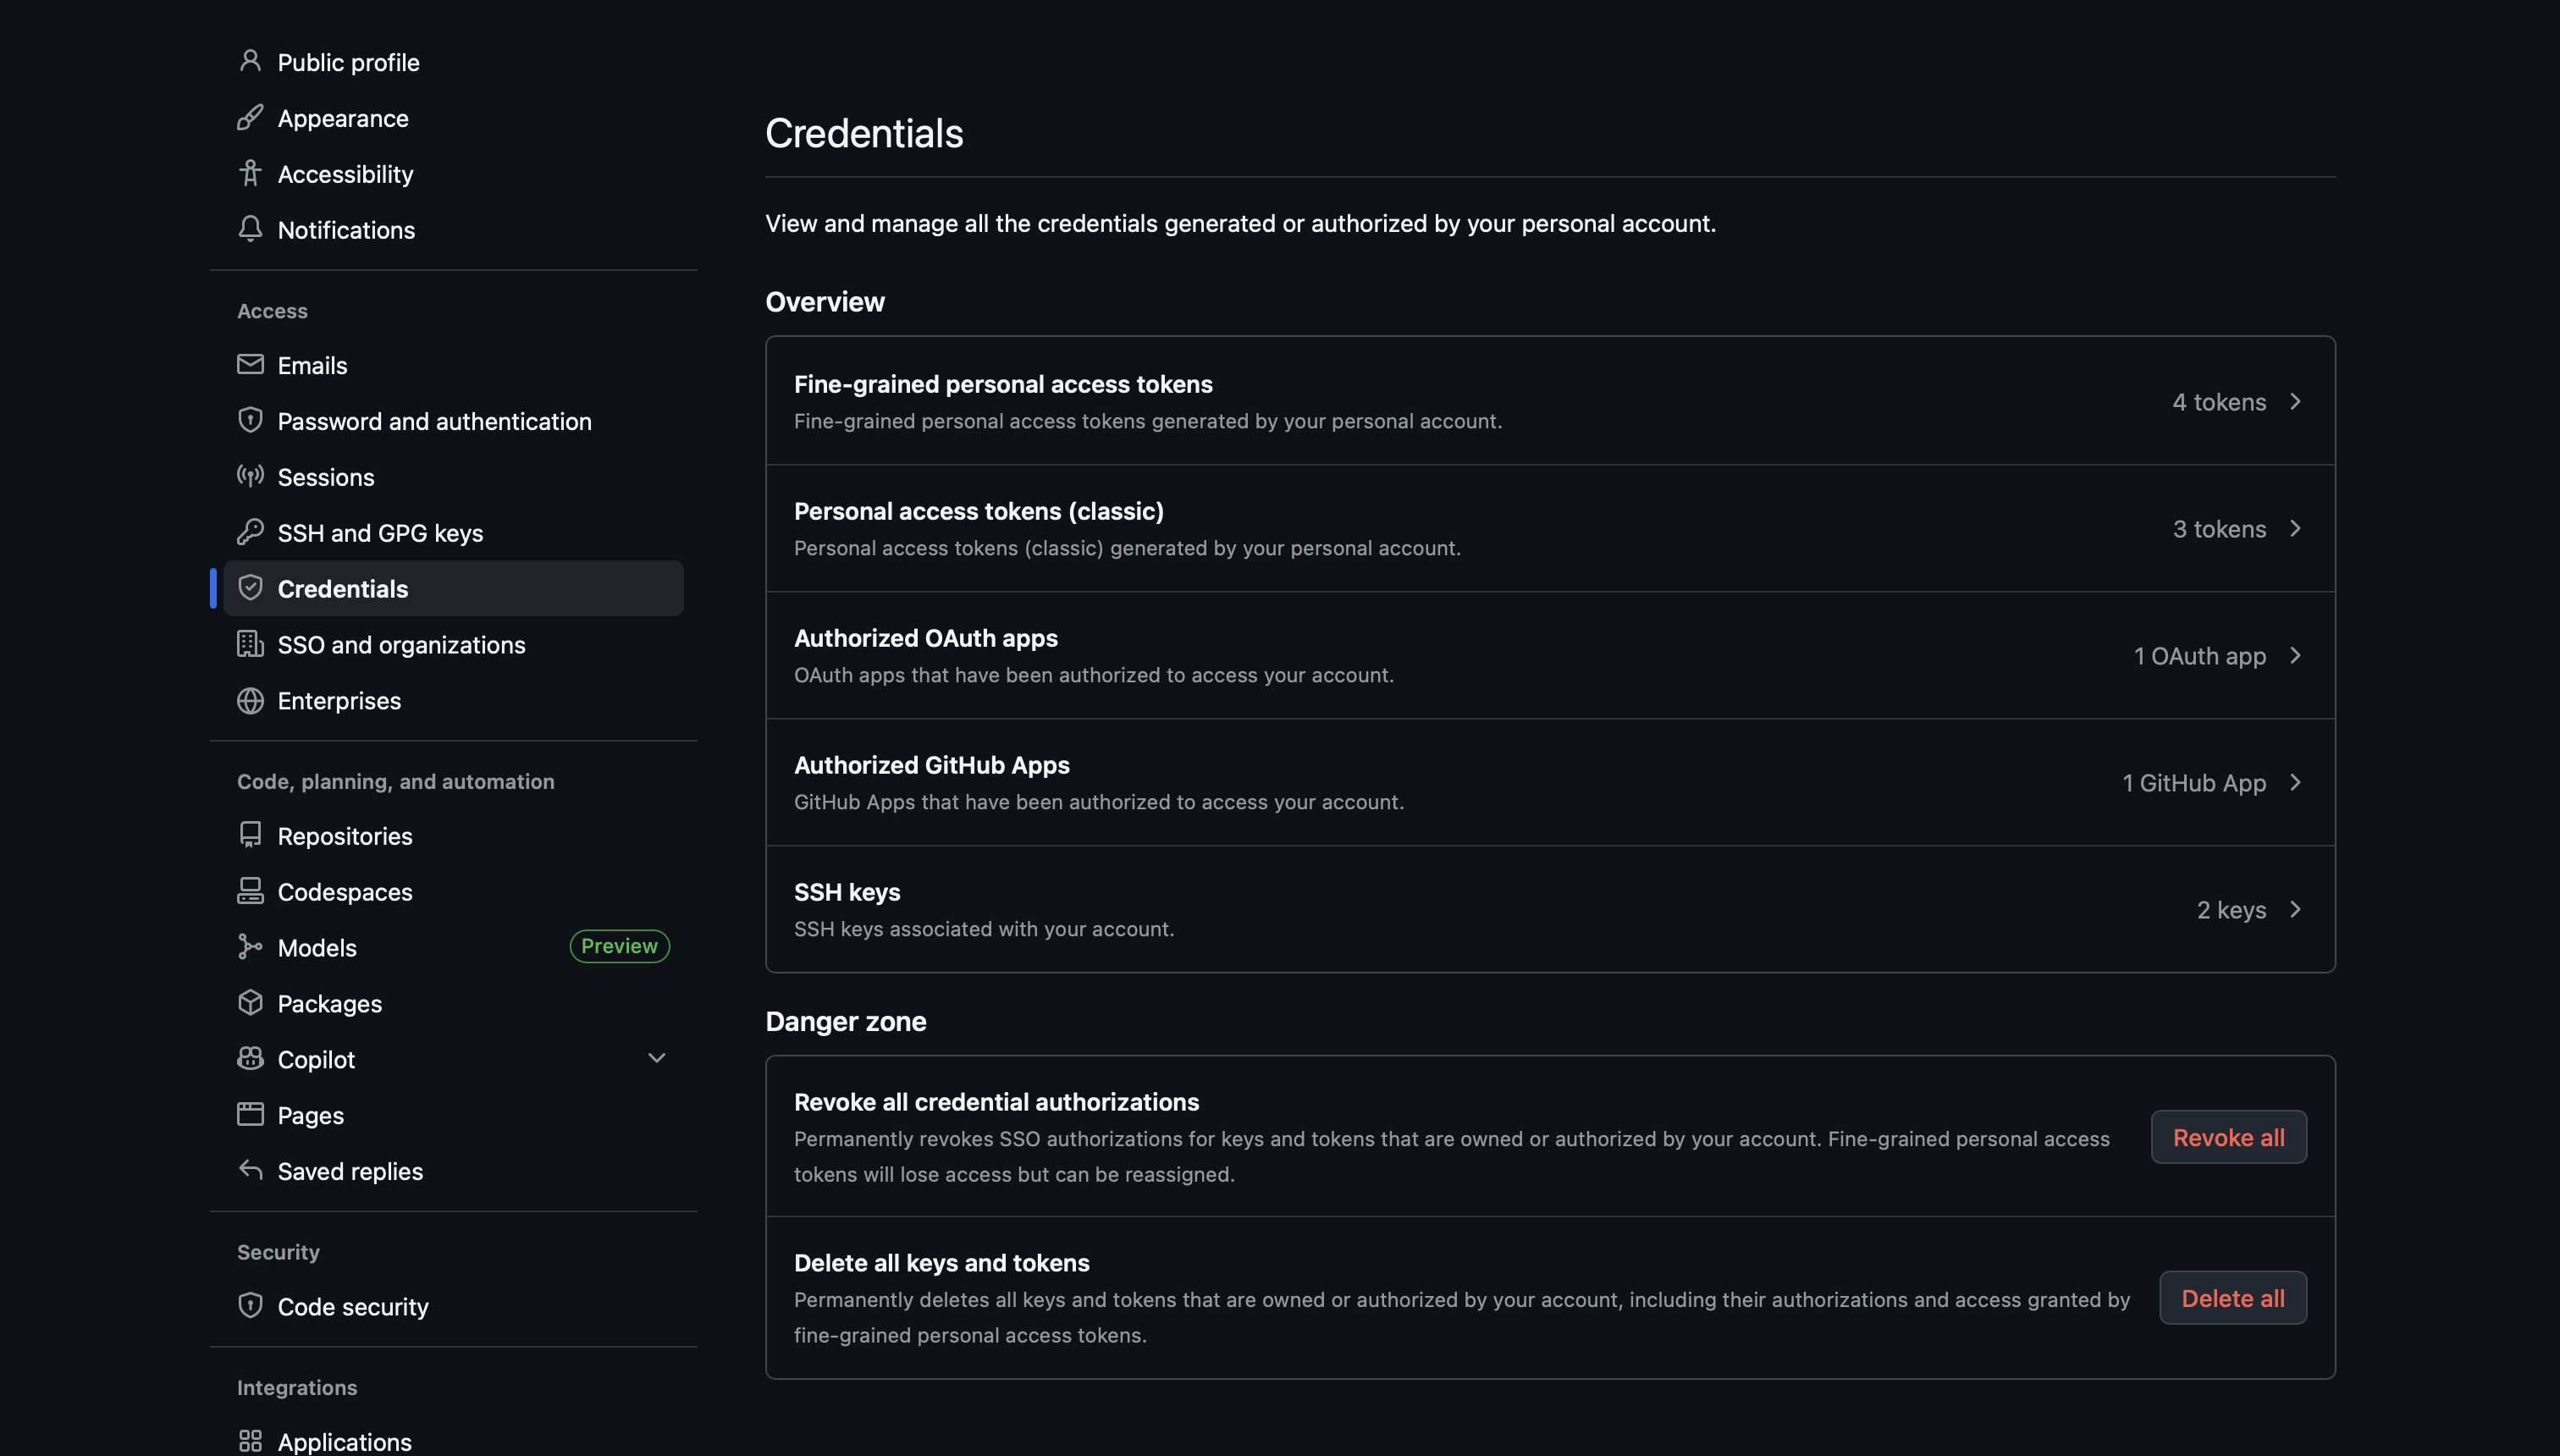Click the Preview badge beside Models

[x=619, y=946]
